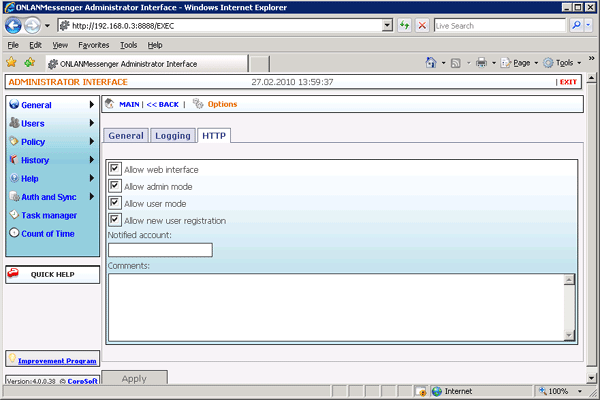The image size is (600, 400).
Task: Click the Live Search magnifier icon
Action: [576, 26]
